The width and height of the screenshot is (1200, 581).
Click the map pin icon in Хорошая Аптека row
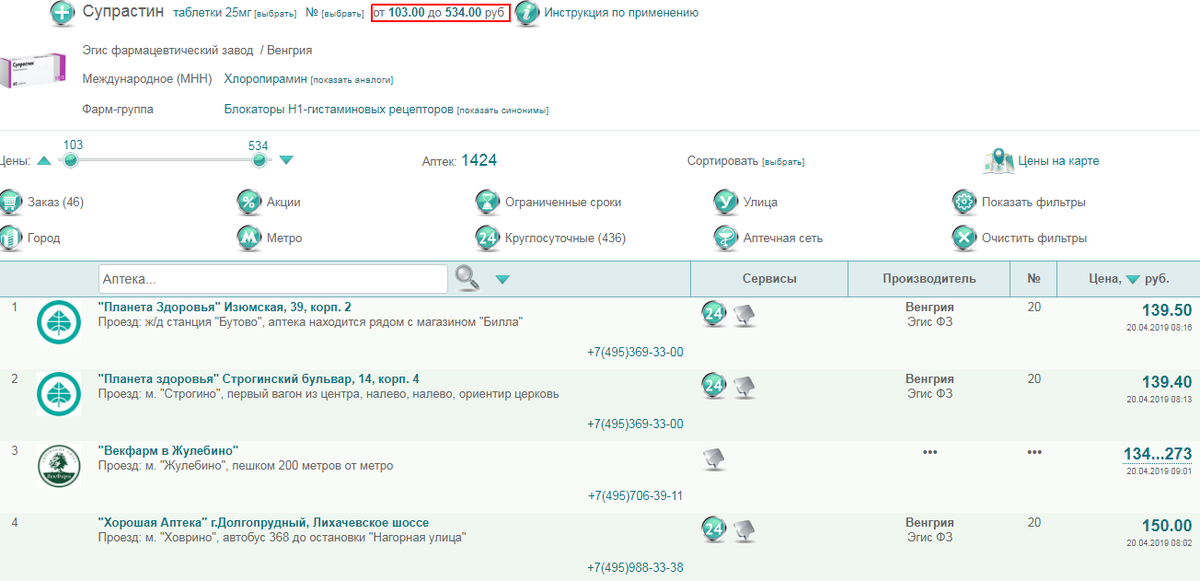click(744, 532)
